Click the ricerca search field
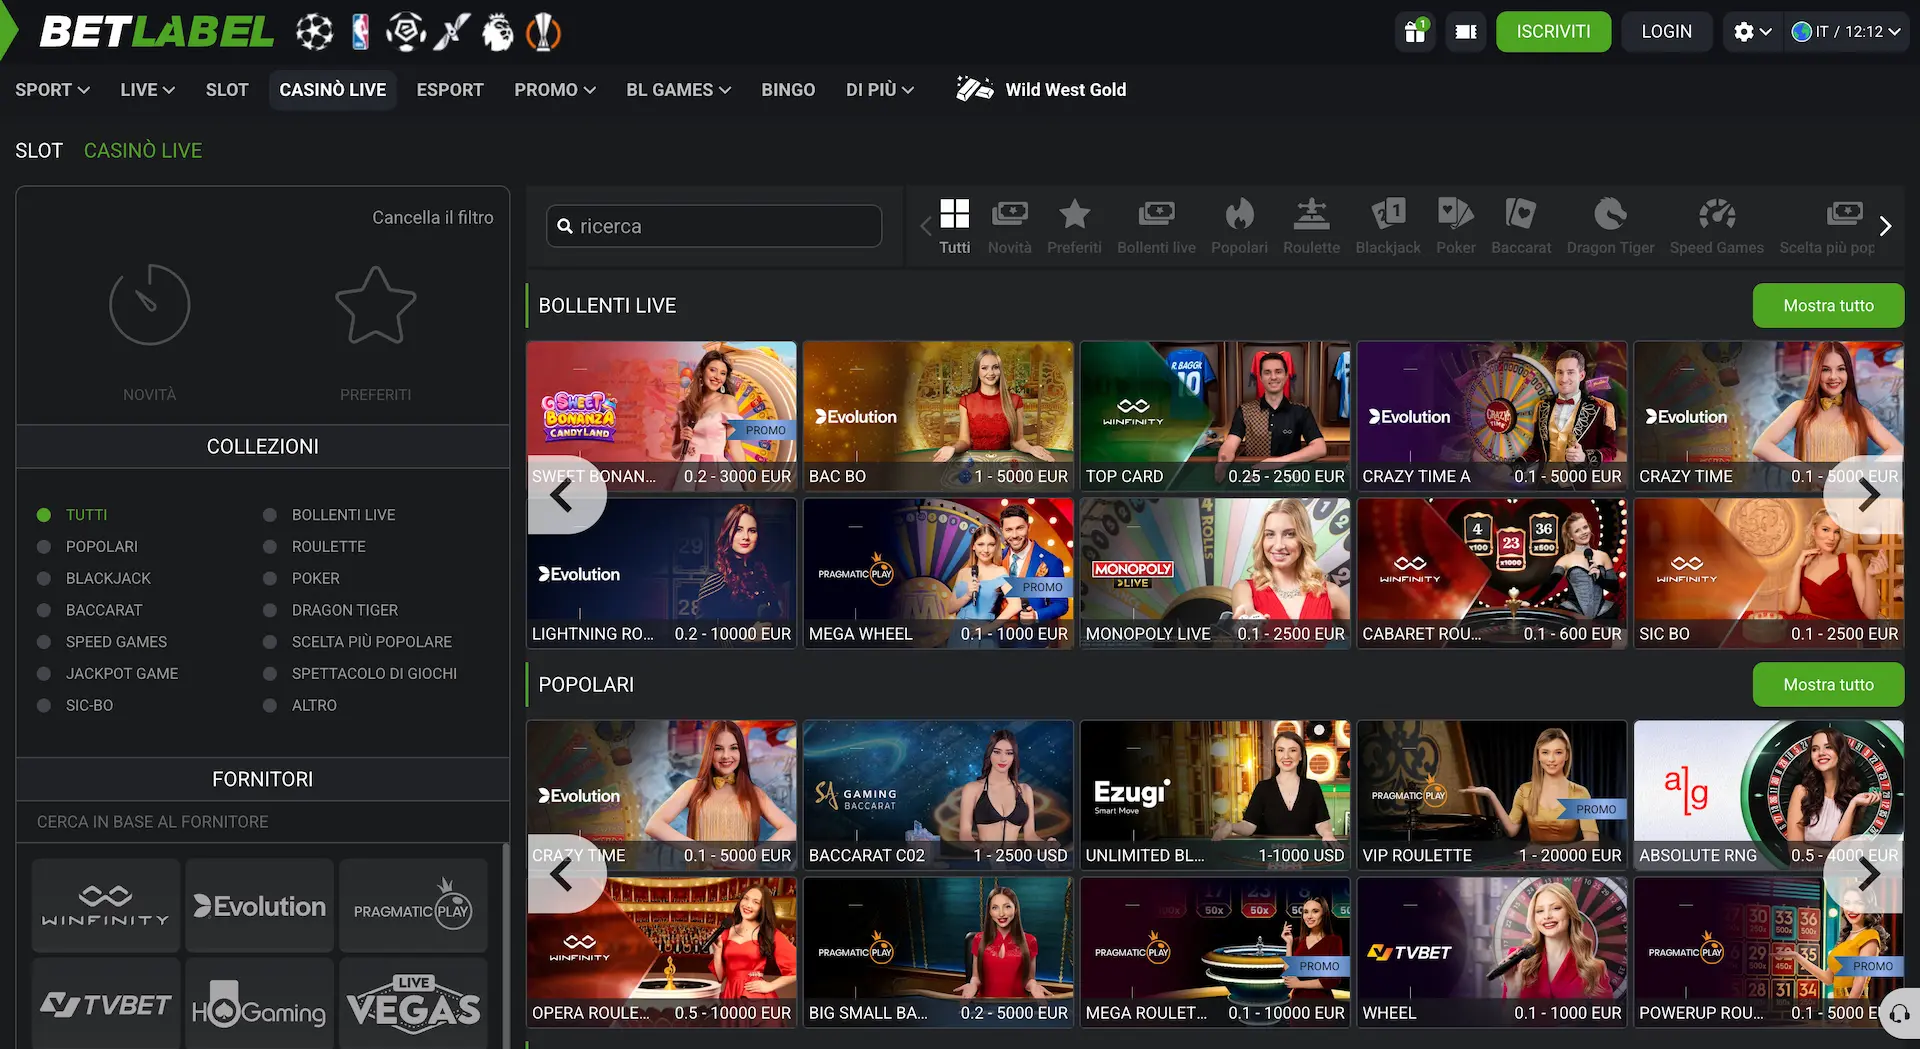Image resolution: width=1920 pixels, height=1049 pixels. [714, 227]
